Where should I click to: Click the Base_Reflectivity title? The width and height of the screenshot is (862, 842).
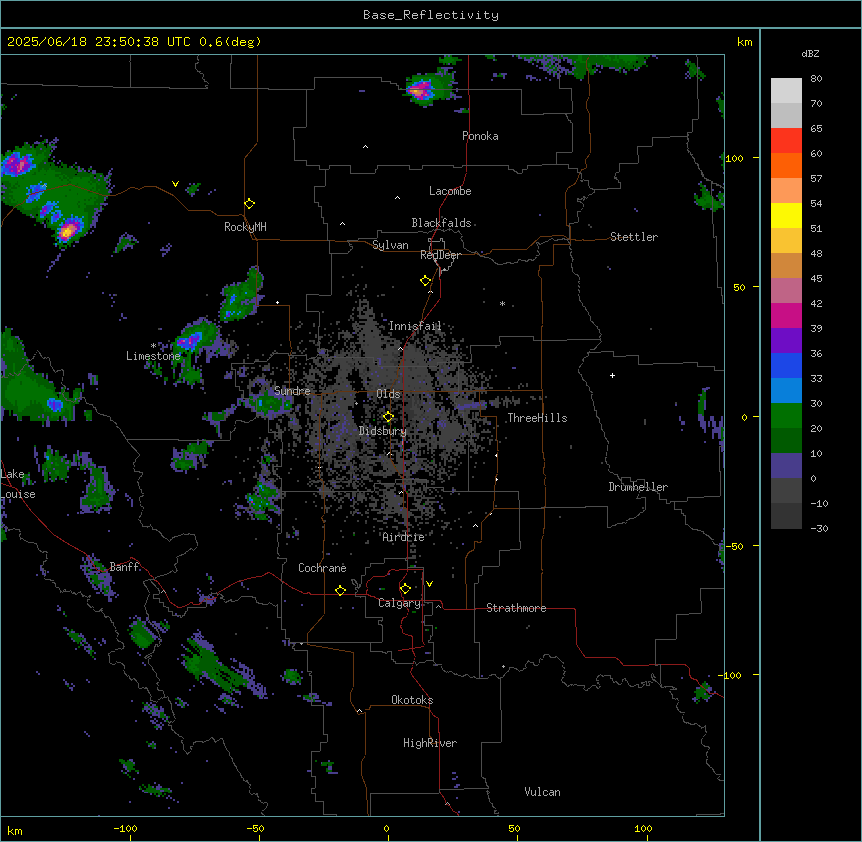pyautogui.click(x=431, y=15)
